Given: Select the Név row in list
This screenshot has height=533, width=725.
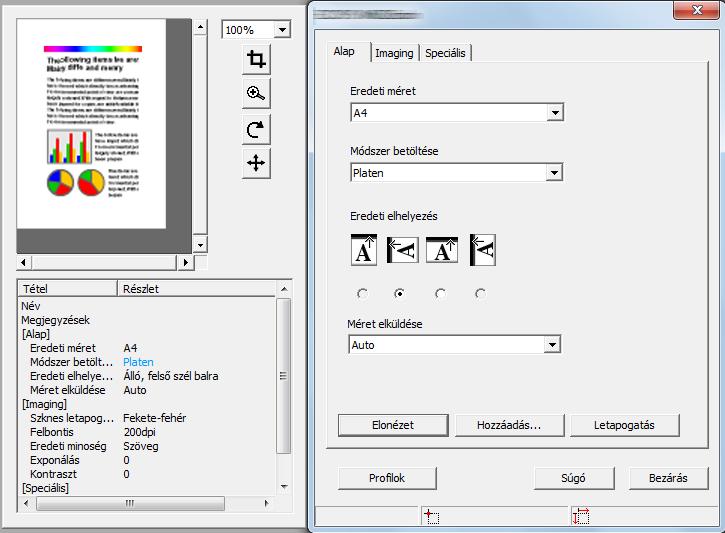Looking at the screenshot, I should coord(147,306).
